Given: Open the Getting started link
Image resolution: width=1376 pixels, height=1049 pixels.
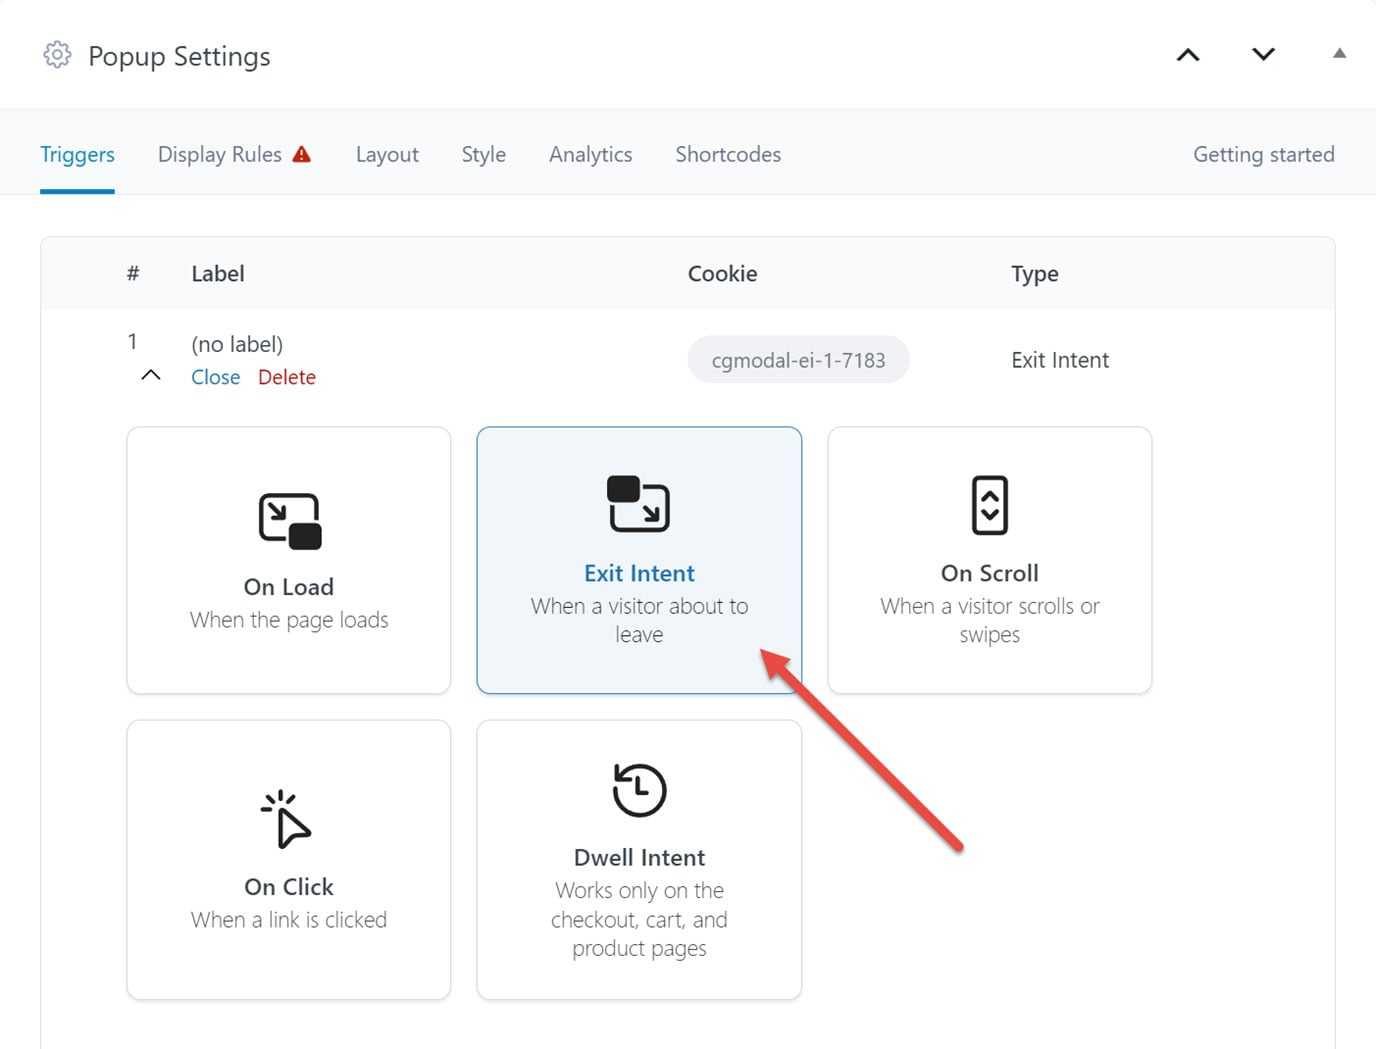Looking at the screenshot, I should tap(1264, 154).
